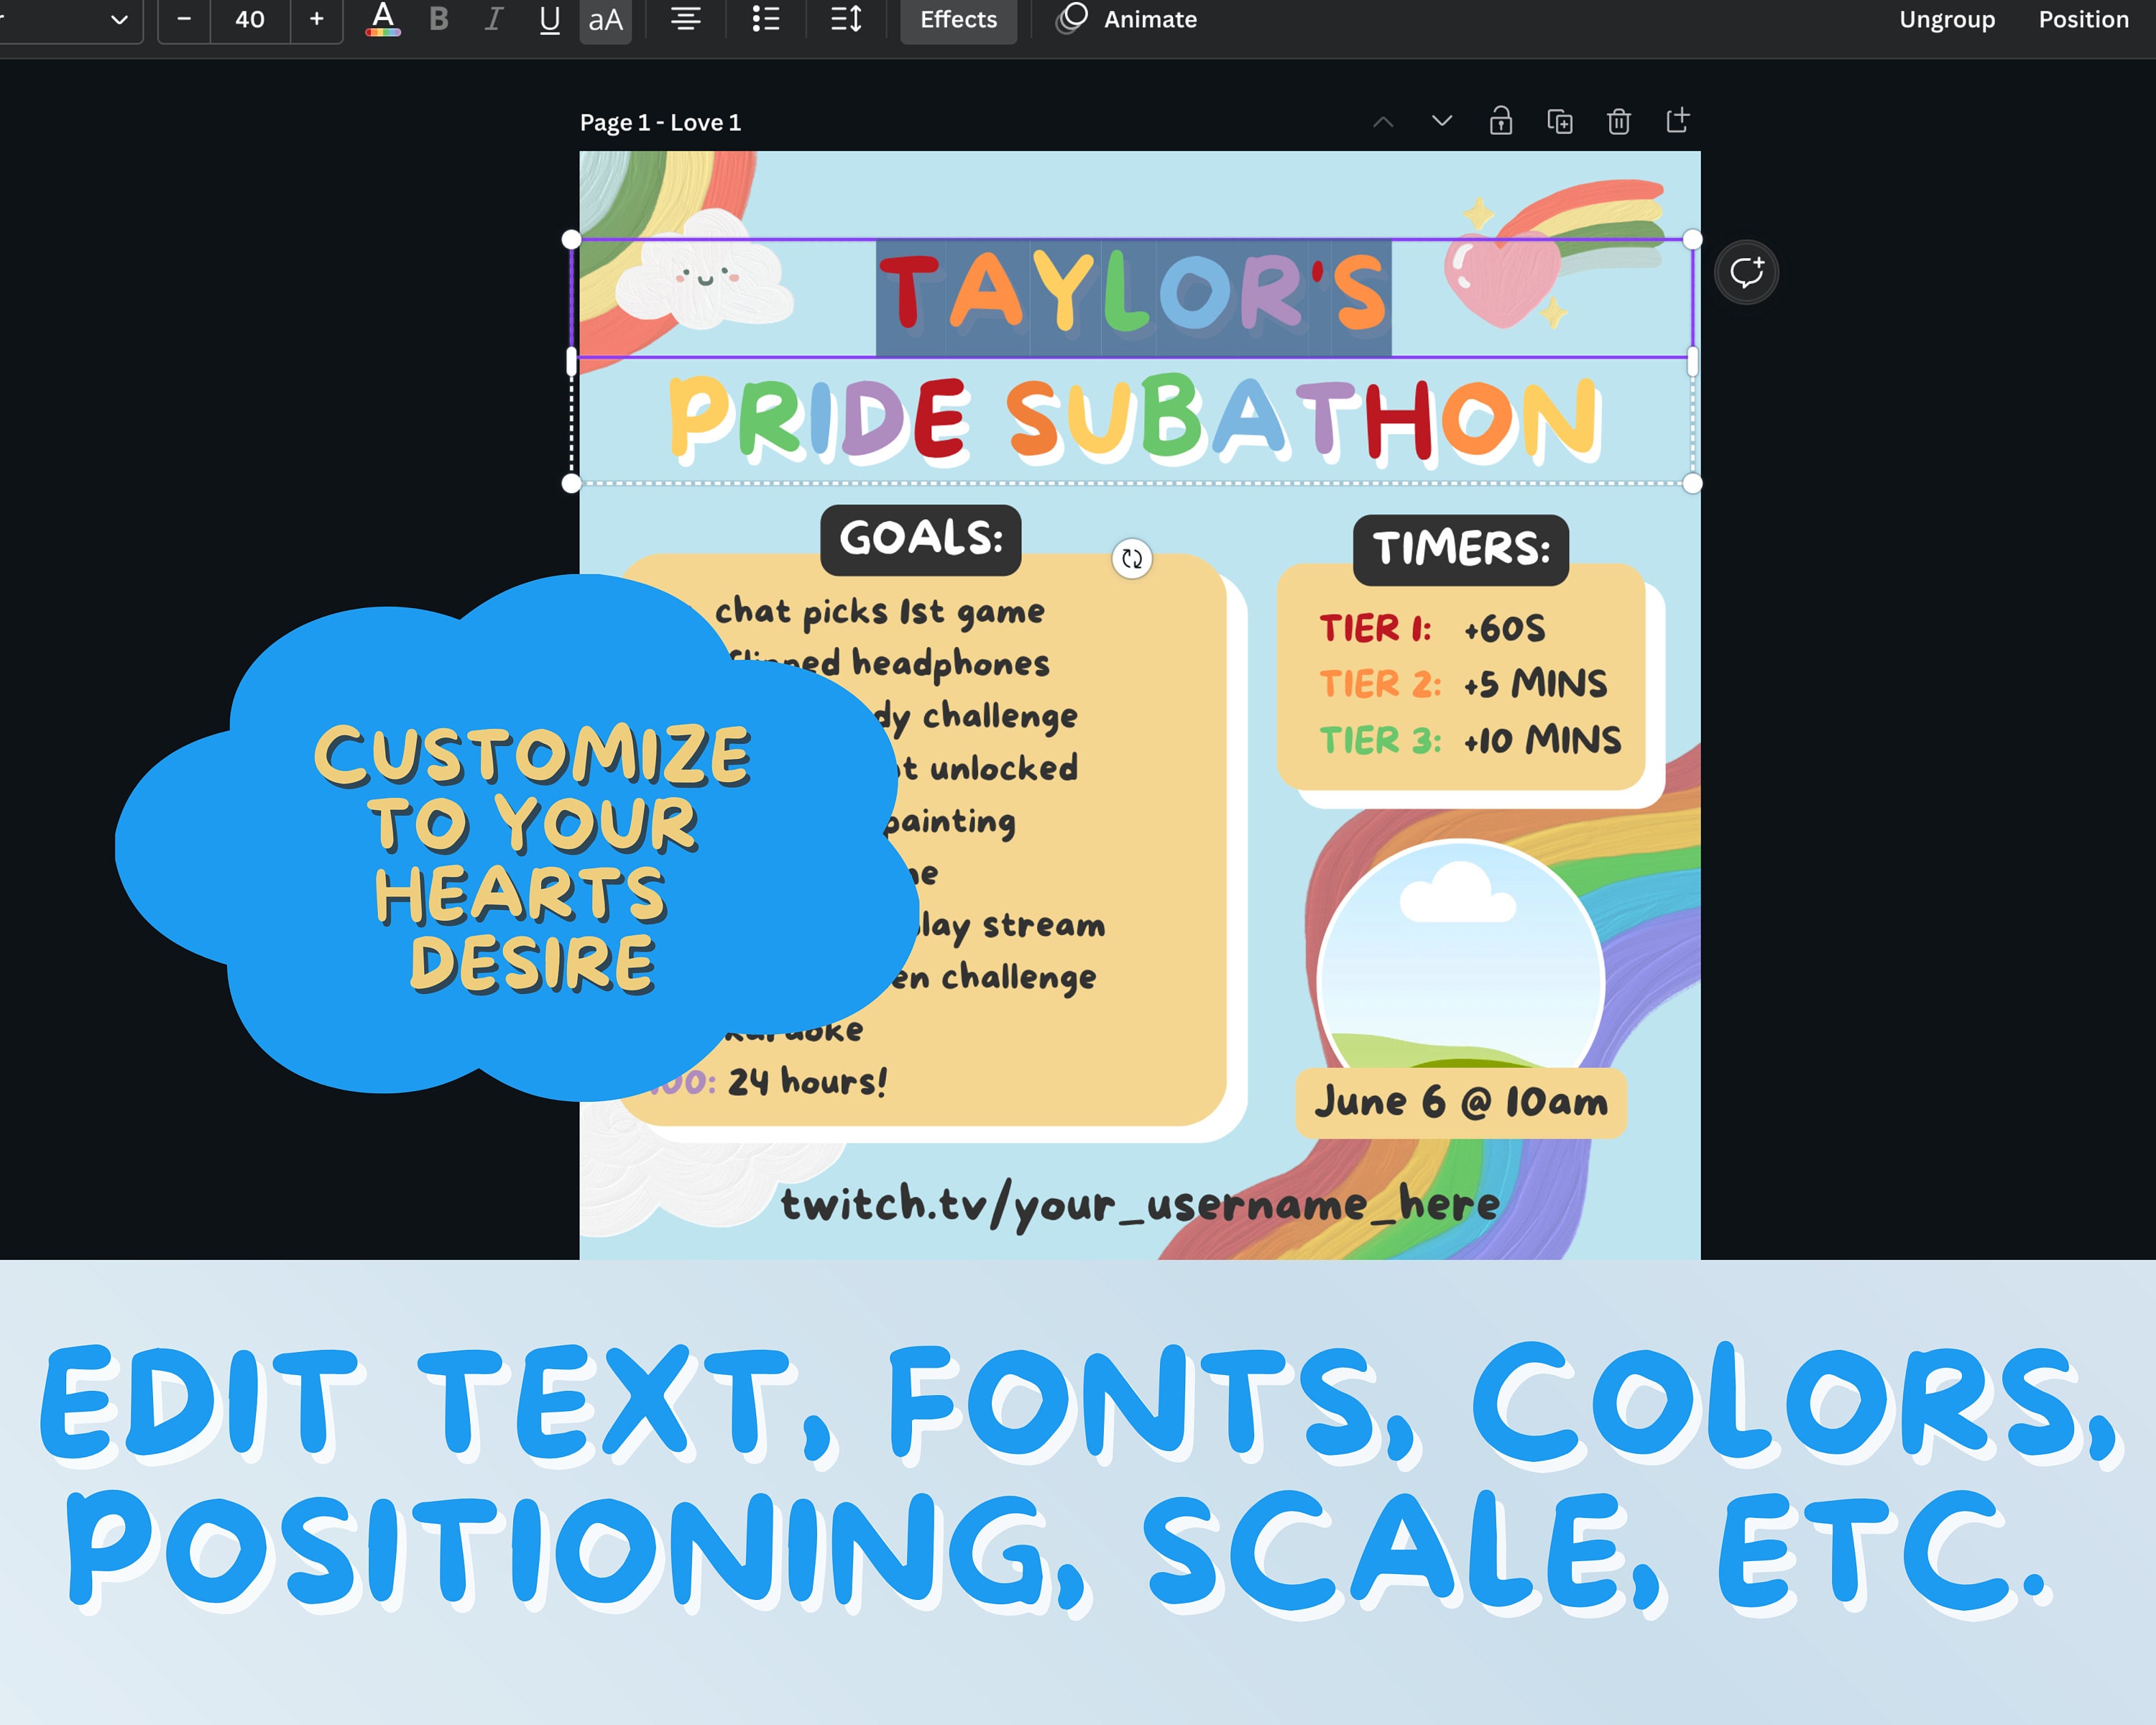Ungroup the selected elements

(x=1946, y=20)
